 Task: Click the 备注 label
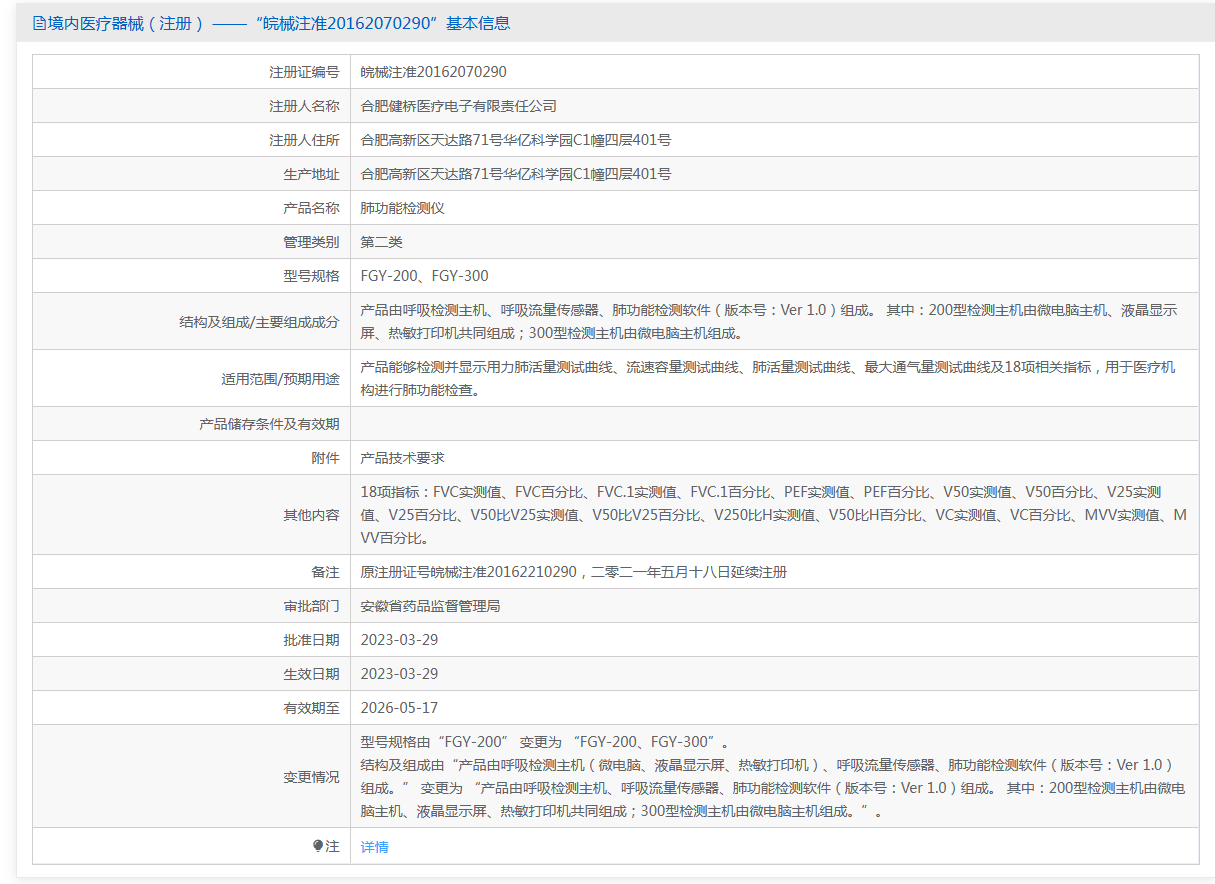[x=325, y=572]
